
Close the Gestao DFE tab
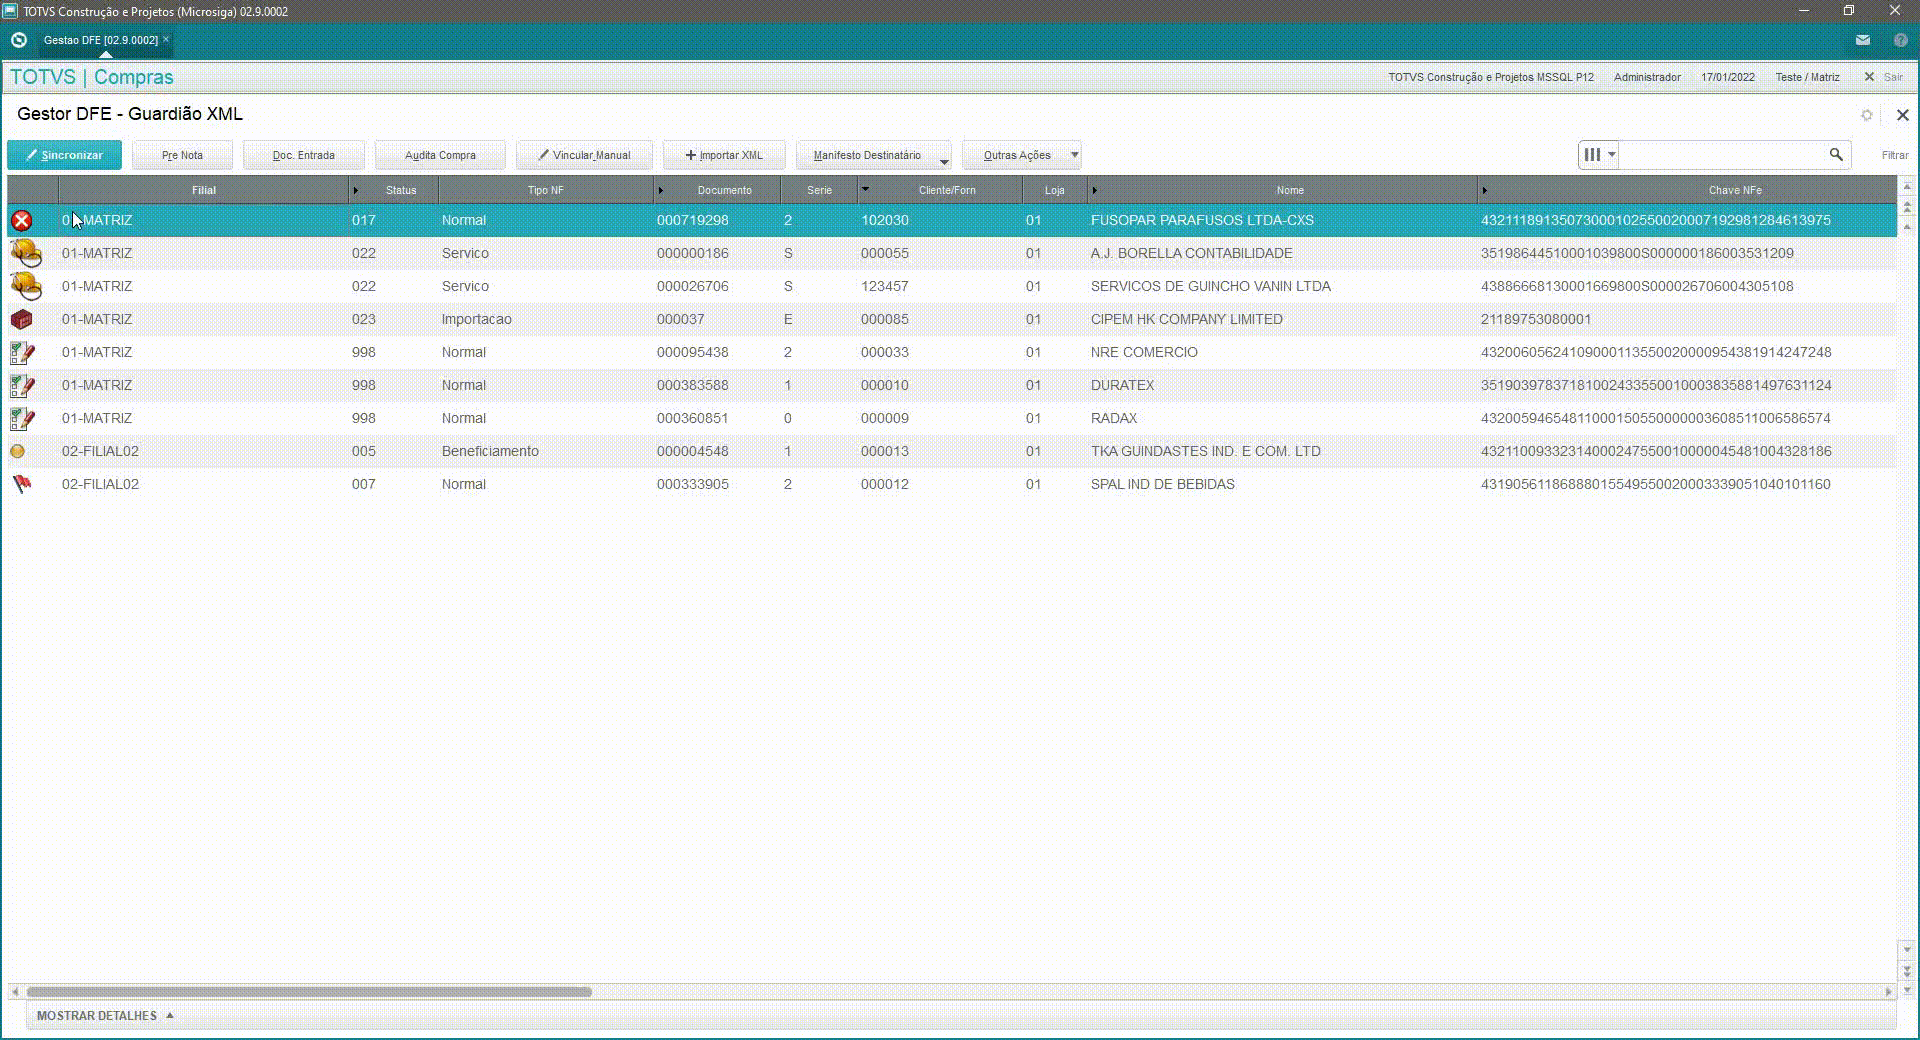click(166, 39)
